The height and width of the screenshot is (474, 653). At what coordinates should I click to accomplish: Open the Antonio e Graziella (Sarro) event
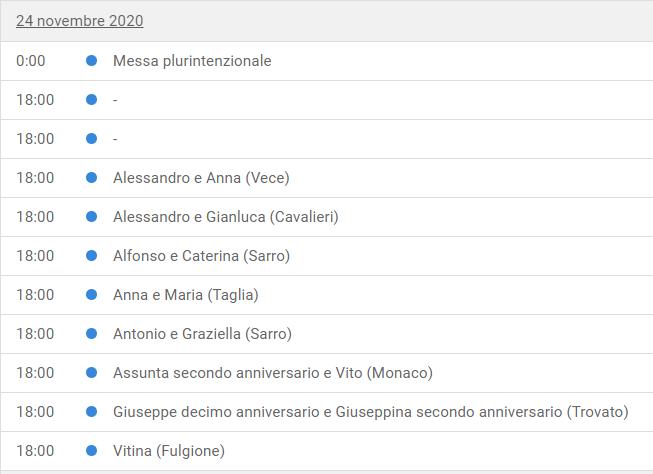[202, 334]
